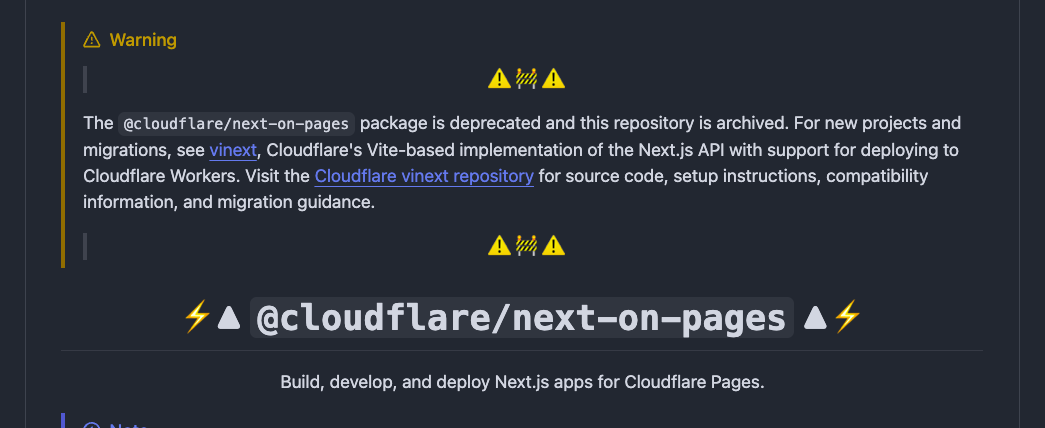Click the white triangle emoji after the heading title
1045x428 pixels.
pyautogui.click(x=815, y=317)
